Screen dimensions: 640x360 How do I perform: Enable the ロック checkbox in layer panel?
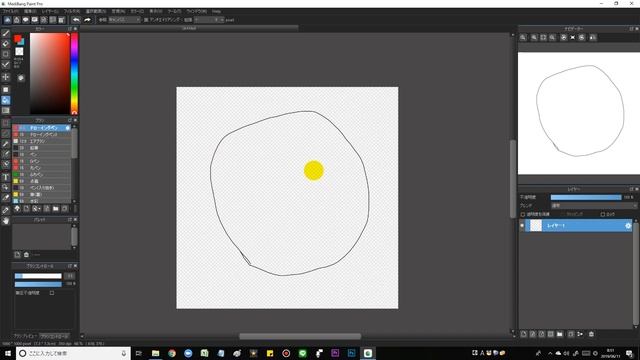tap(602, 214)
